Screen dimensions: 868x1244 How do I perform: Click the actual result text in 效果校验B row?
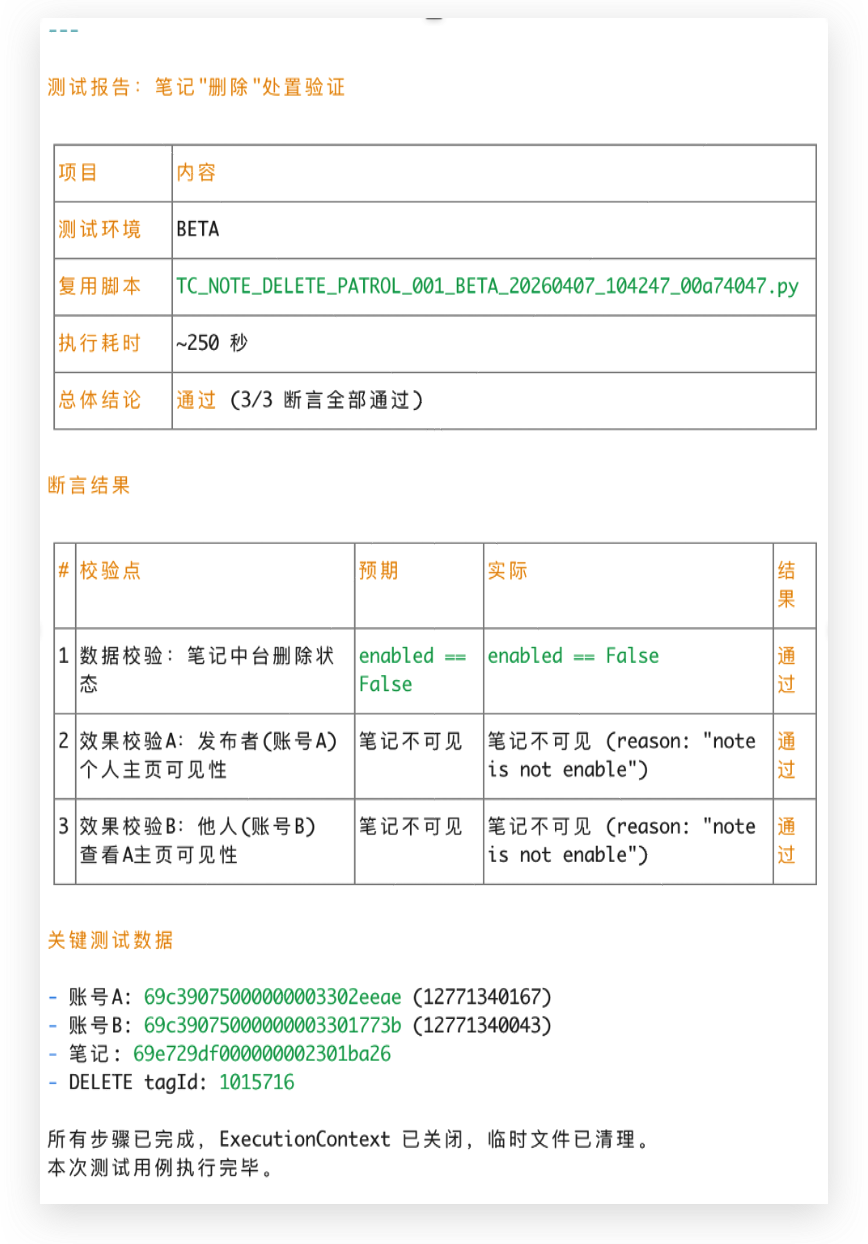pos(622,841)
